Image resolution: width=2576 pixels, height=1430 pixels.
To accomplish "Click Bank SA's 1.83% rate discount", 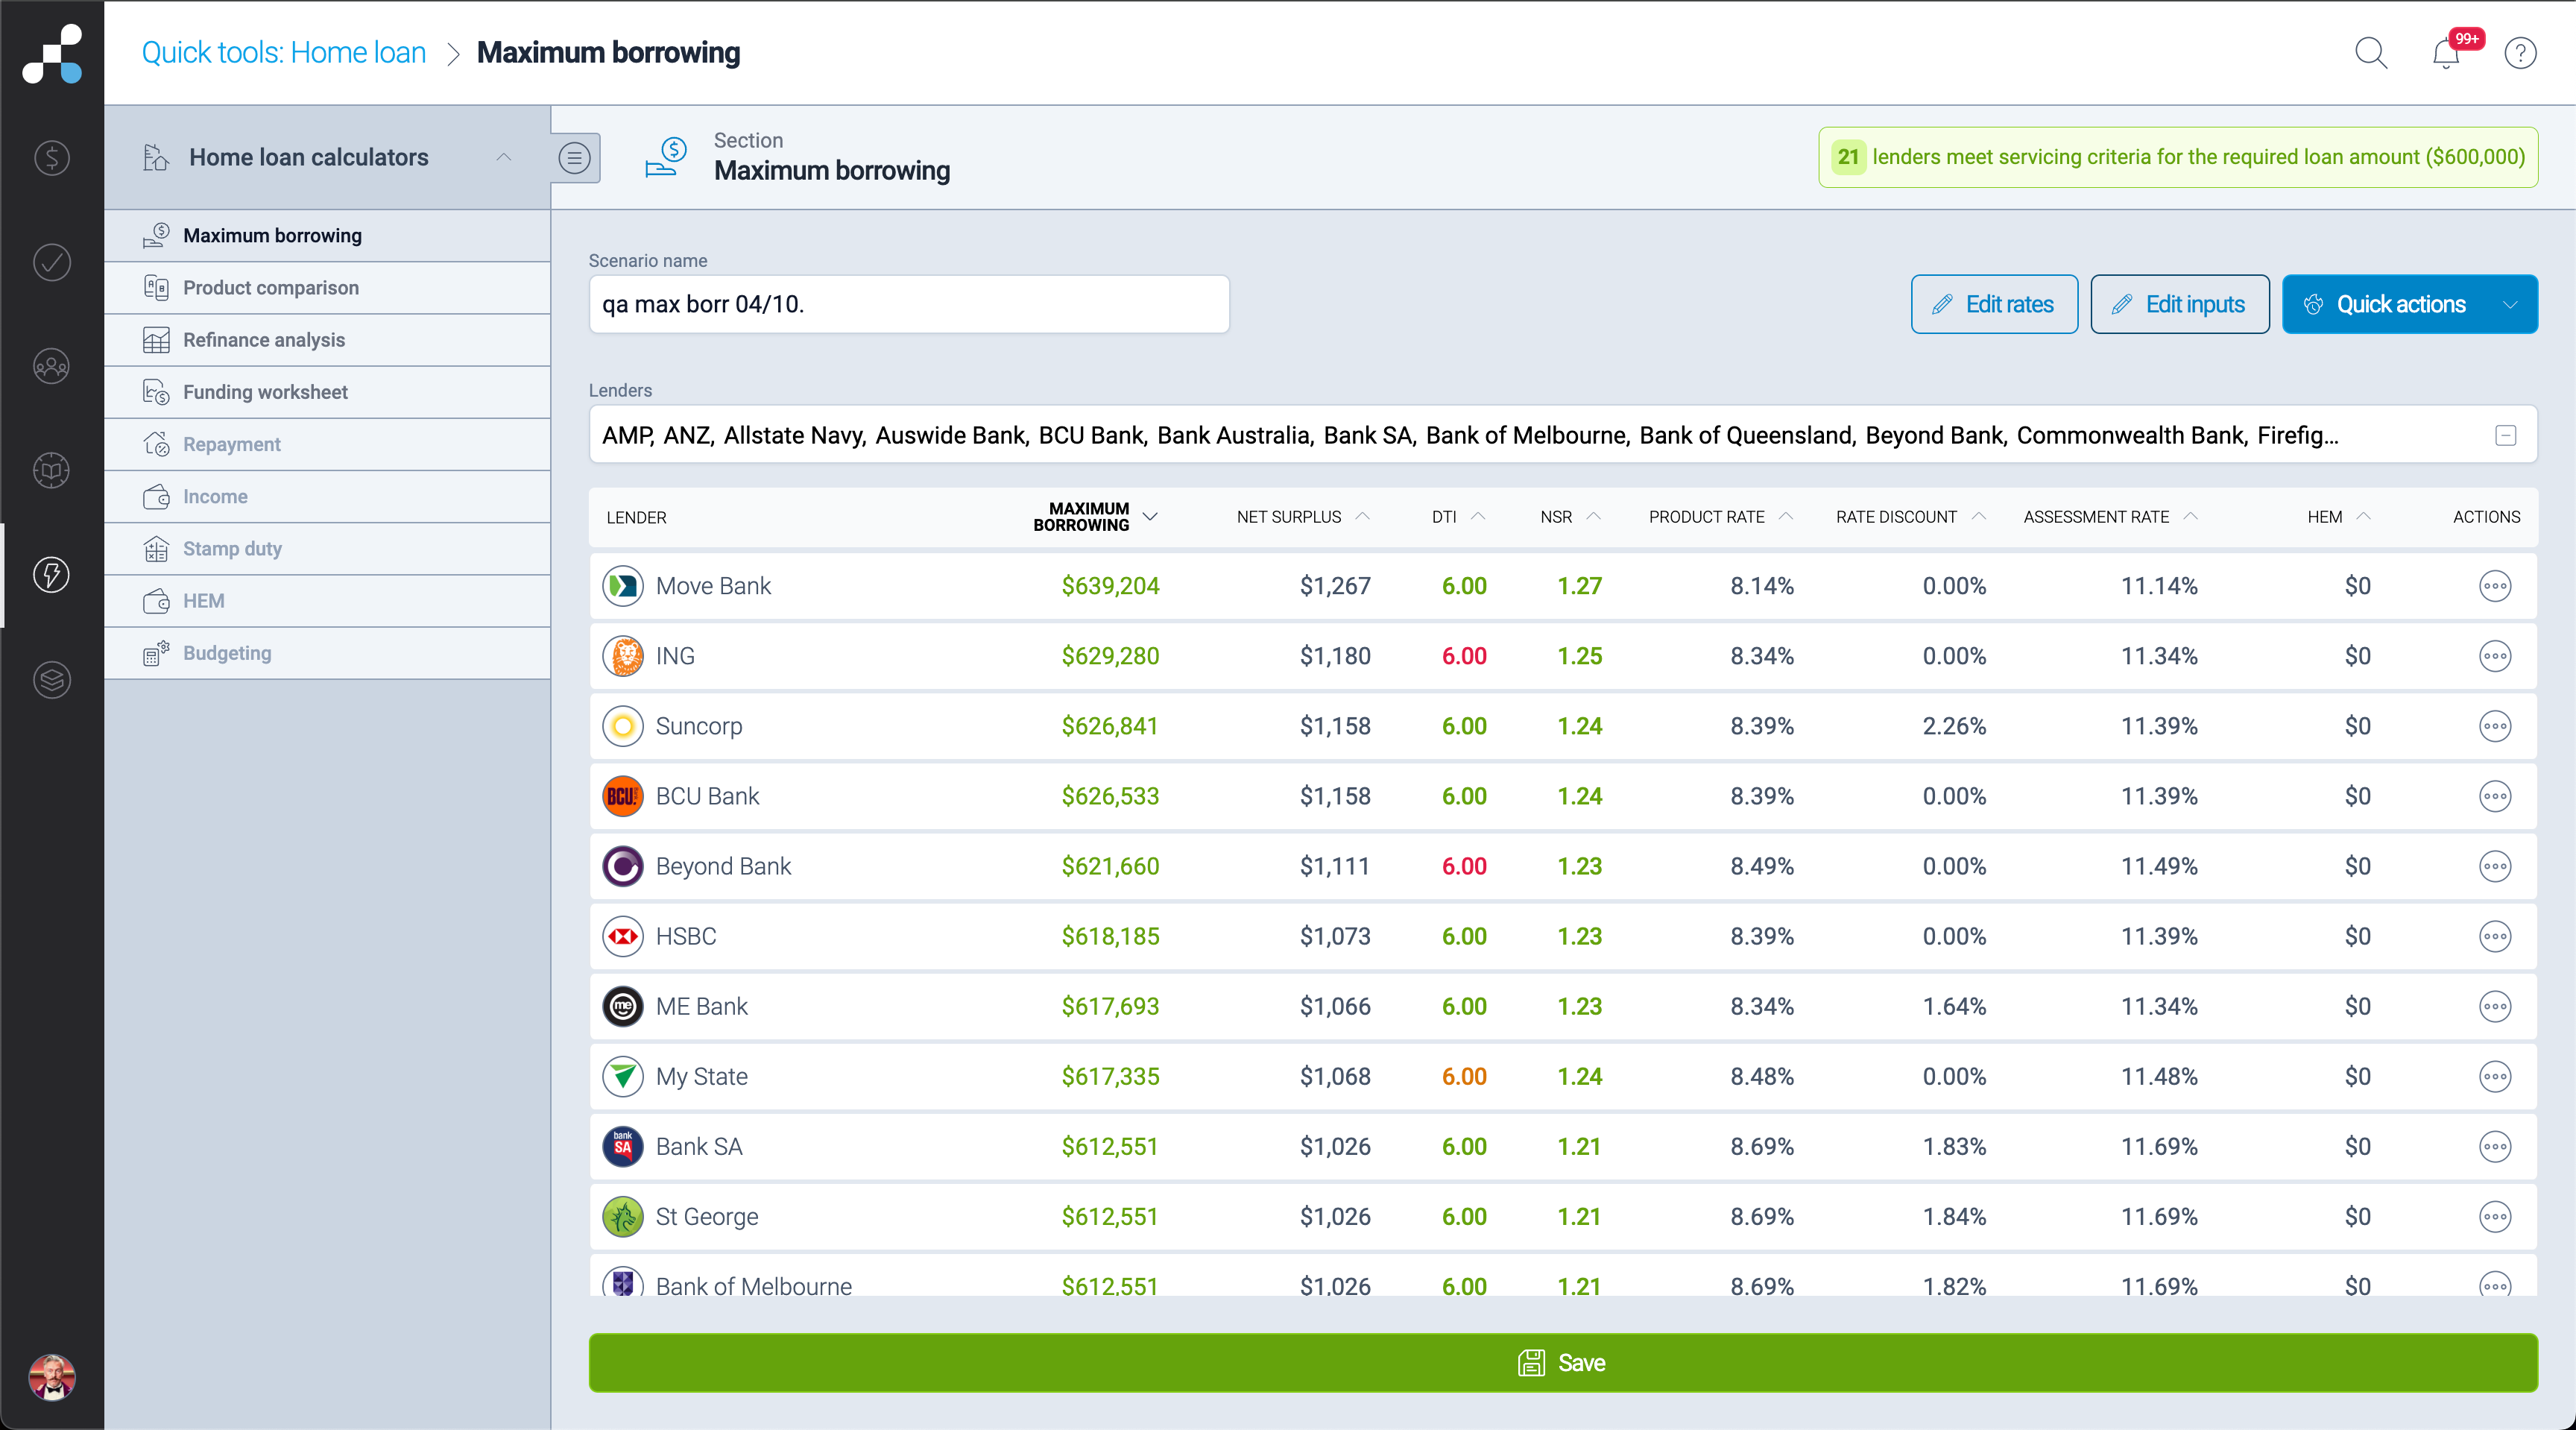I will click(x=1954, y=1146).
